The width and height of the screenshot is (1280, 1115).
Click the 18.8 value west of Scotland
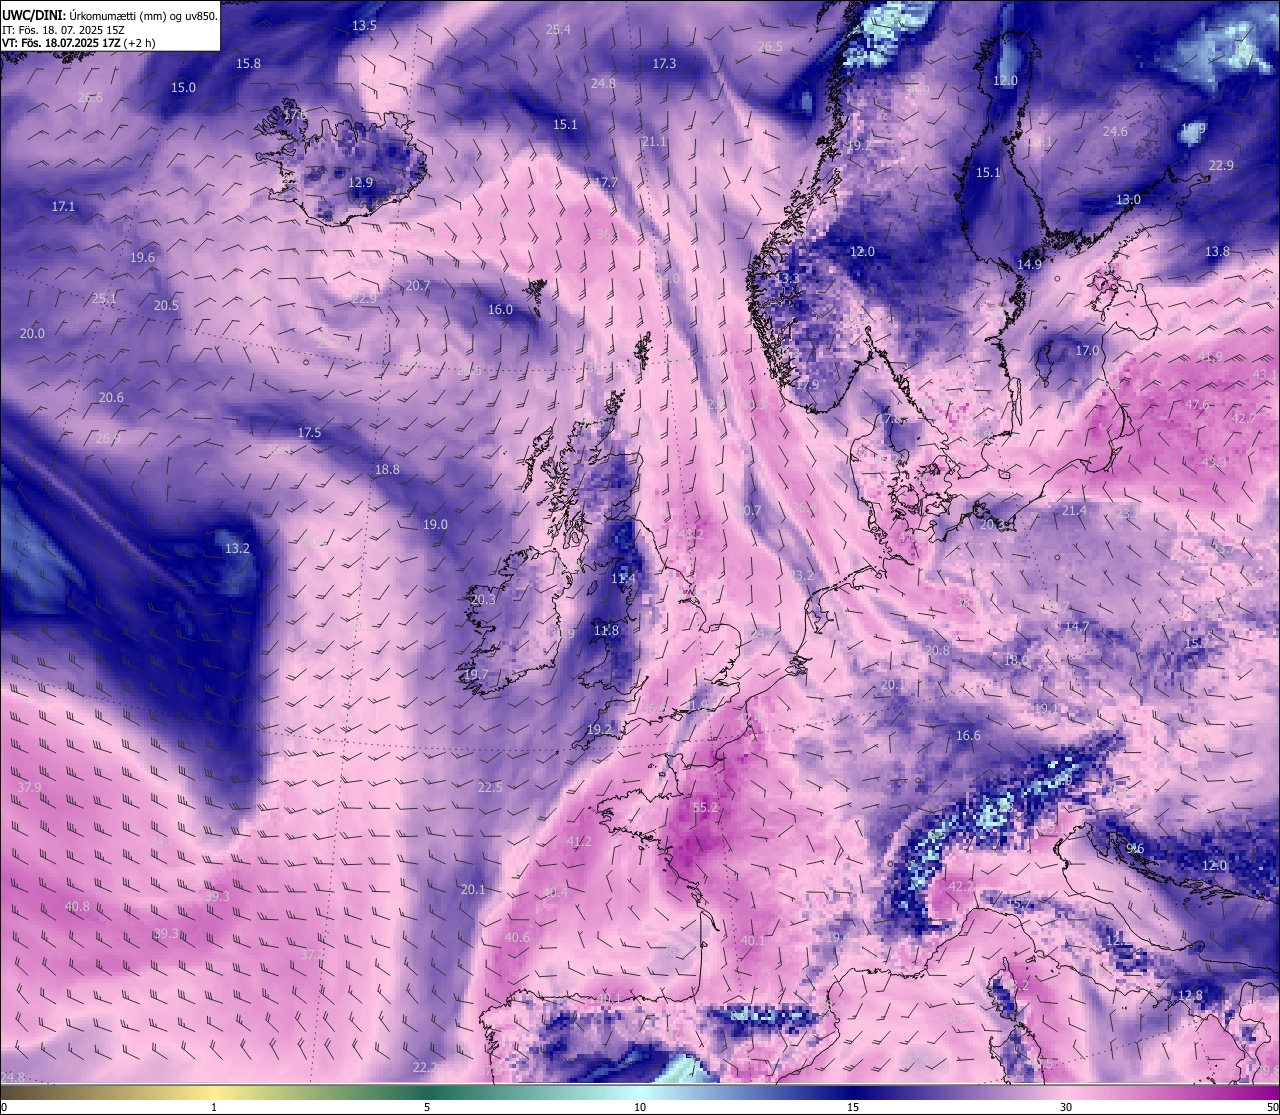[387, 469]
